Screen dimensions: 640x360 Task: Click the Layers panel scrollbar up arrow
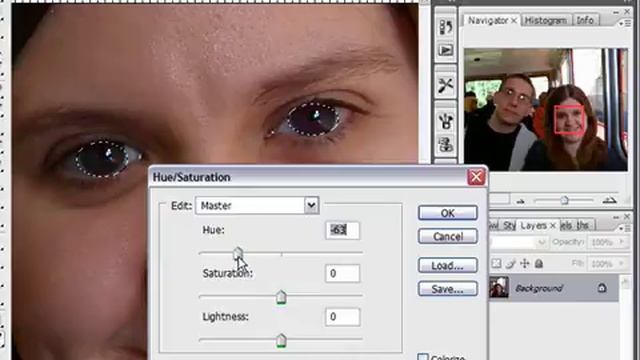coord(625,282)
